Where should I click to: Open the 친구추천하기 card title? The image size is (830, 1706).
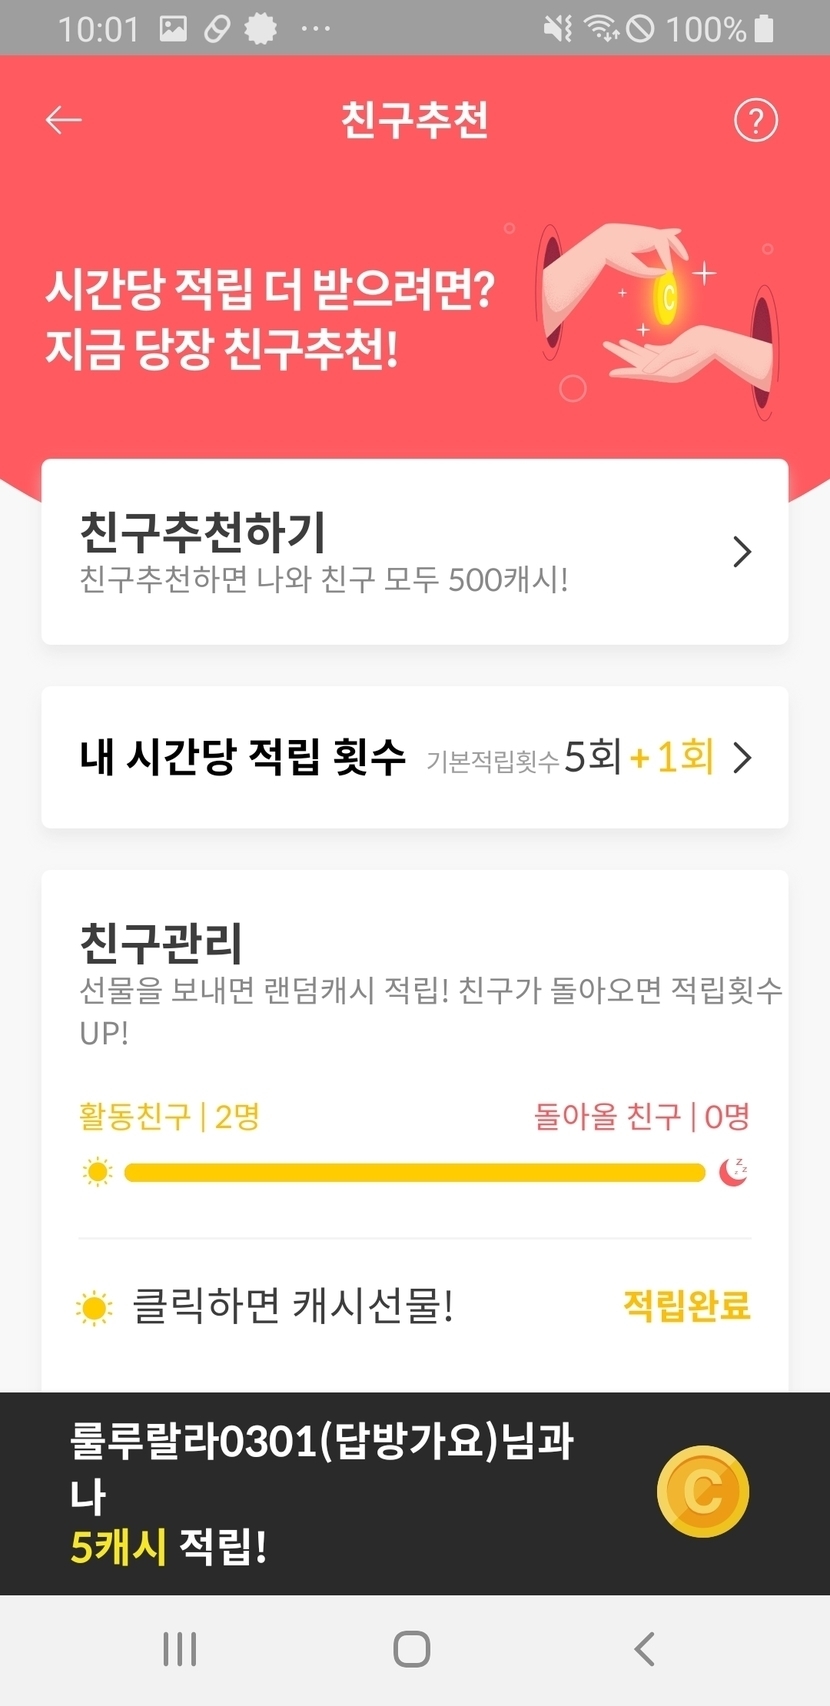coord(203,532)
